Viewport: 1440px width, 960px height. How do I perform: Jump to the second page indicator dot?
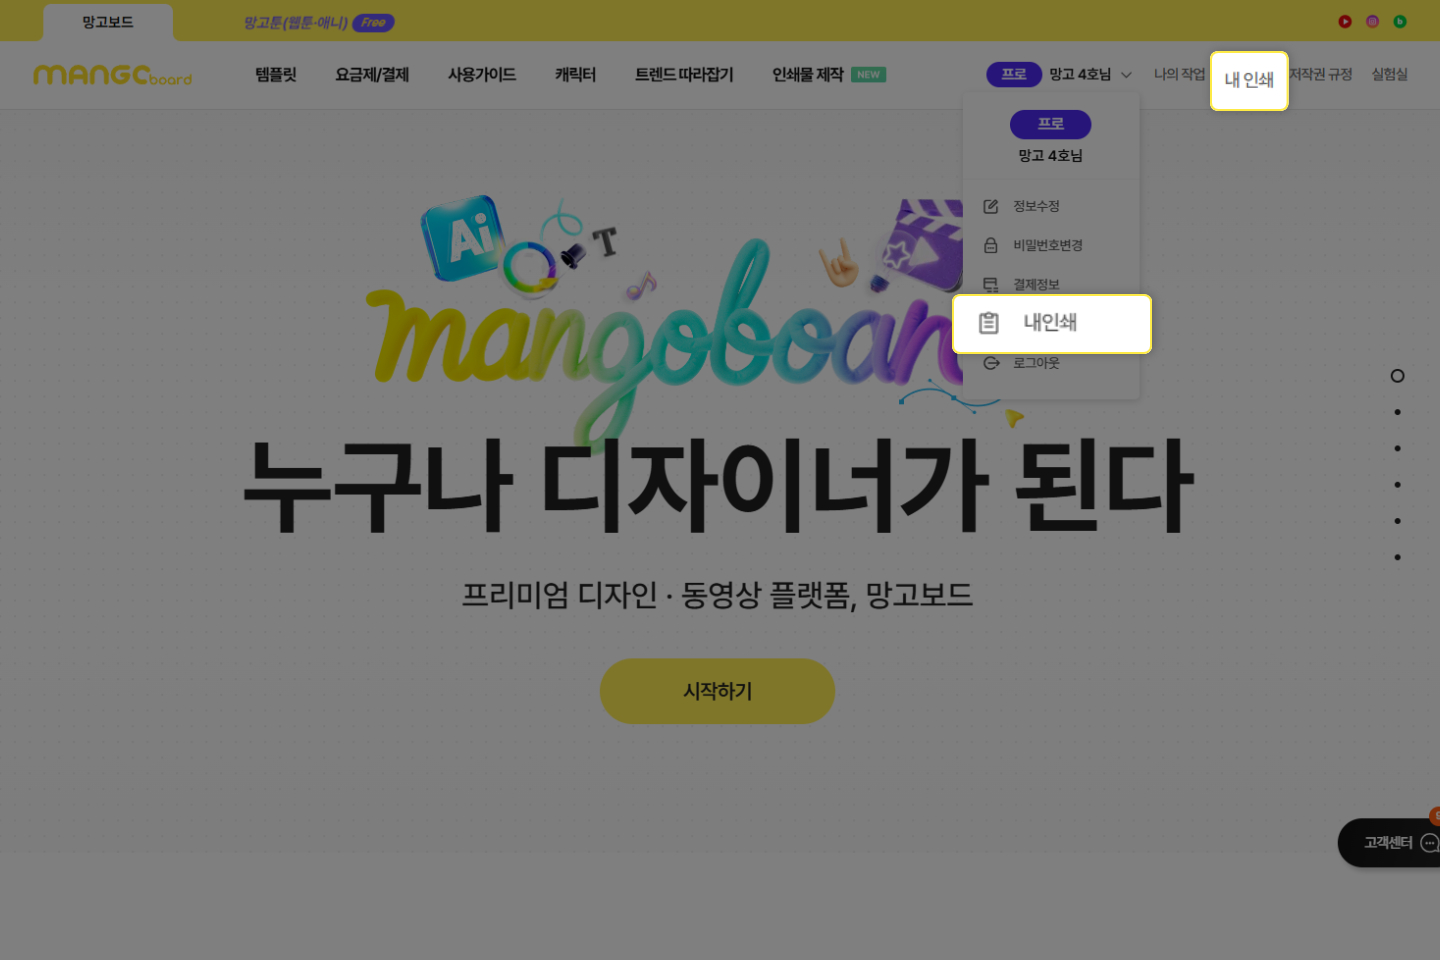click(1397, 412)
